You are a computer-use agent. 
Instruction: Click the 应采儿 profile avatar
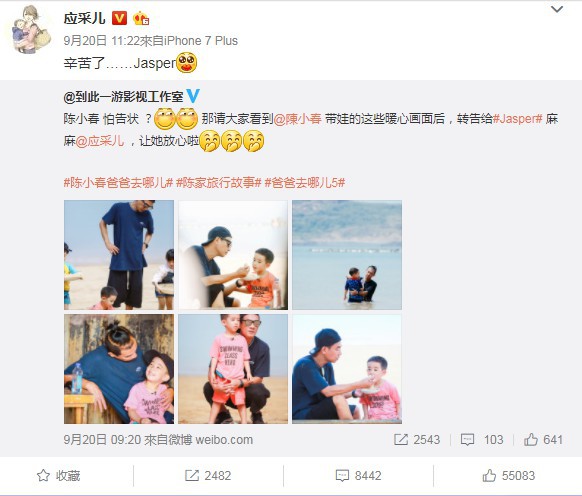click(31, 29)
